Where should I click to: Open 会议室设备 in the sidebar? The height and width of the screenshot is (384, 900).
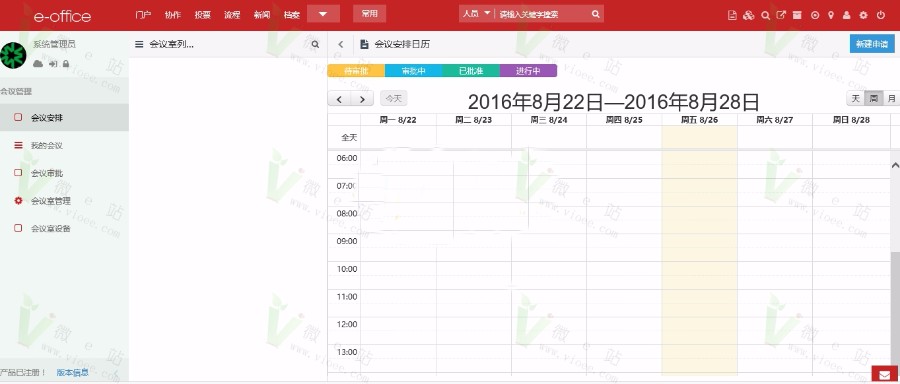[64, 228]
